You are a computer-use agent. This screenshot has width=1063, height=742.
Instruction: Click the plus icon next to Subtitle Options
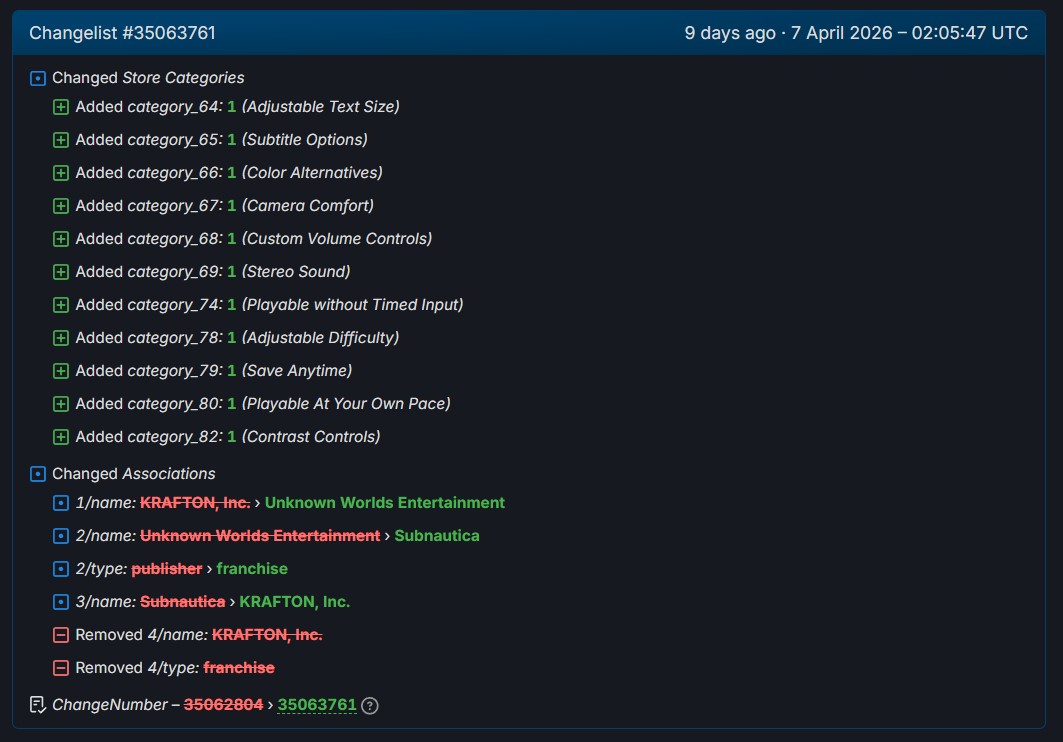[x=61, y=140]
